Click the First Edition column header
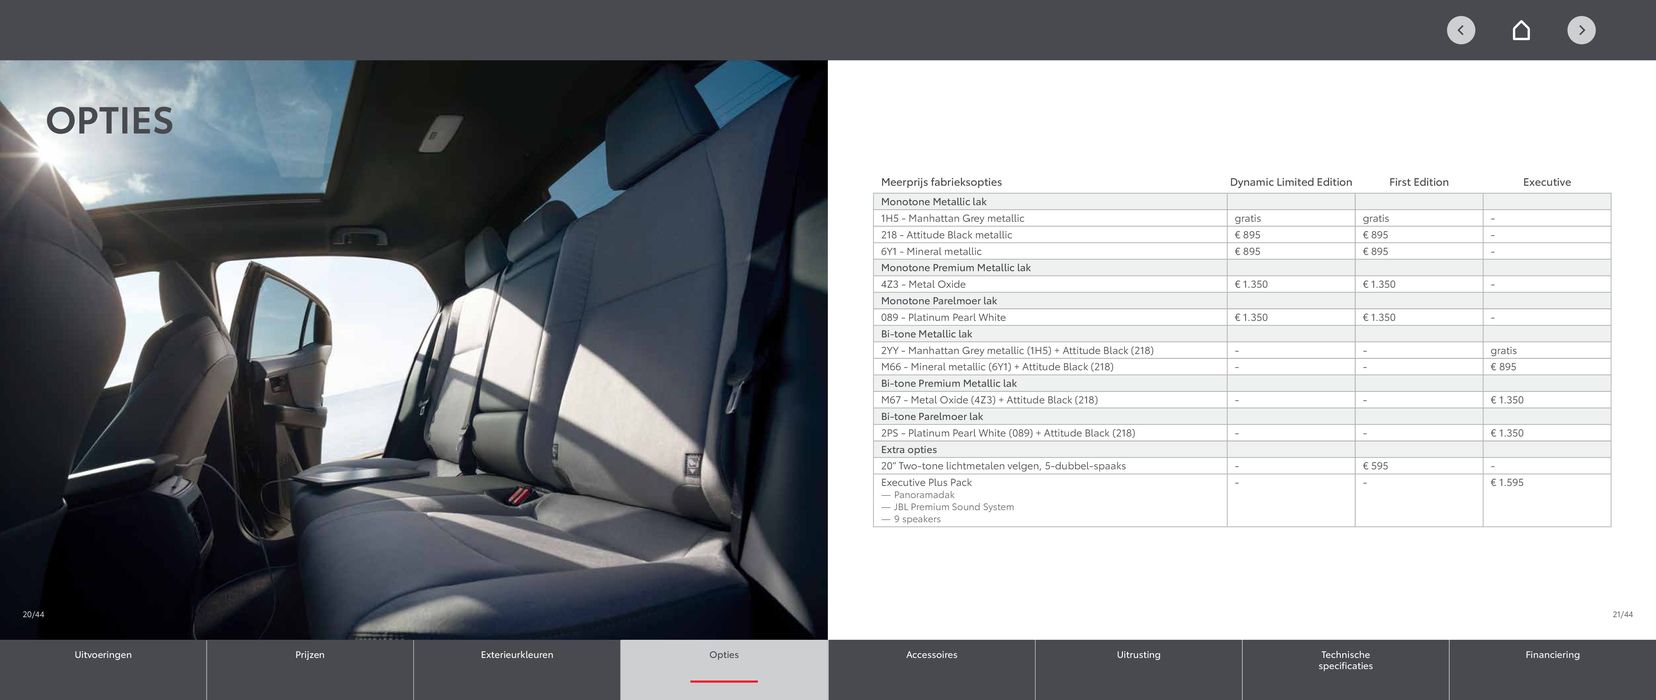The height and width of the screenshot is (700, 1656). [x=1418, y=182]
